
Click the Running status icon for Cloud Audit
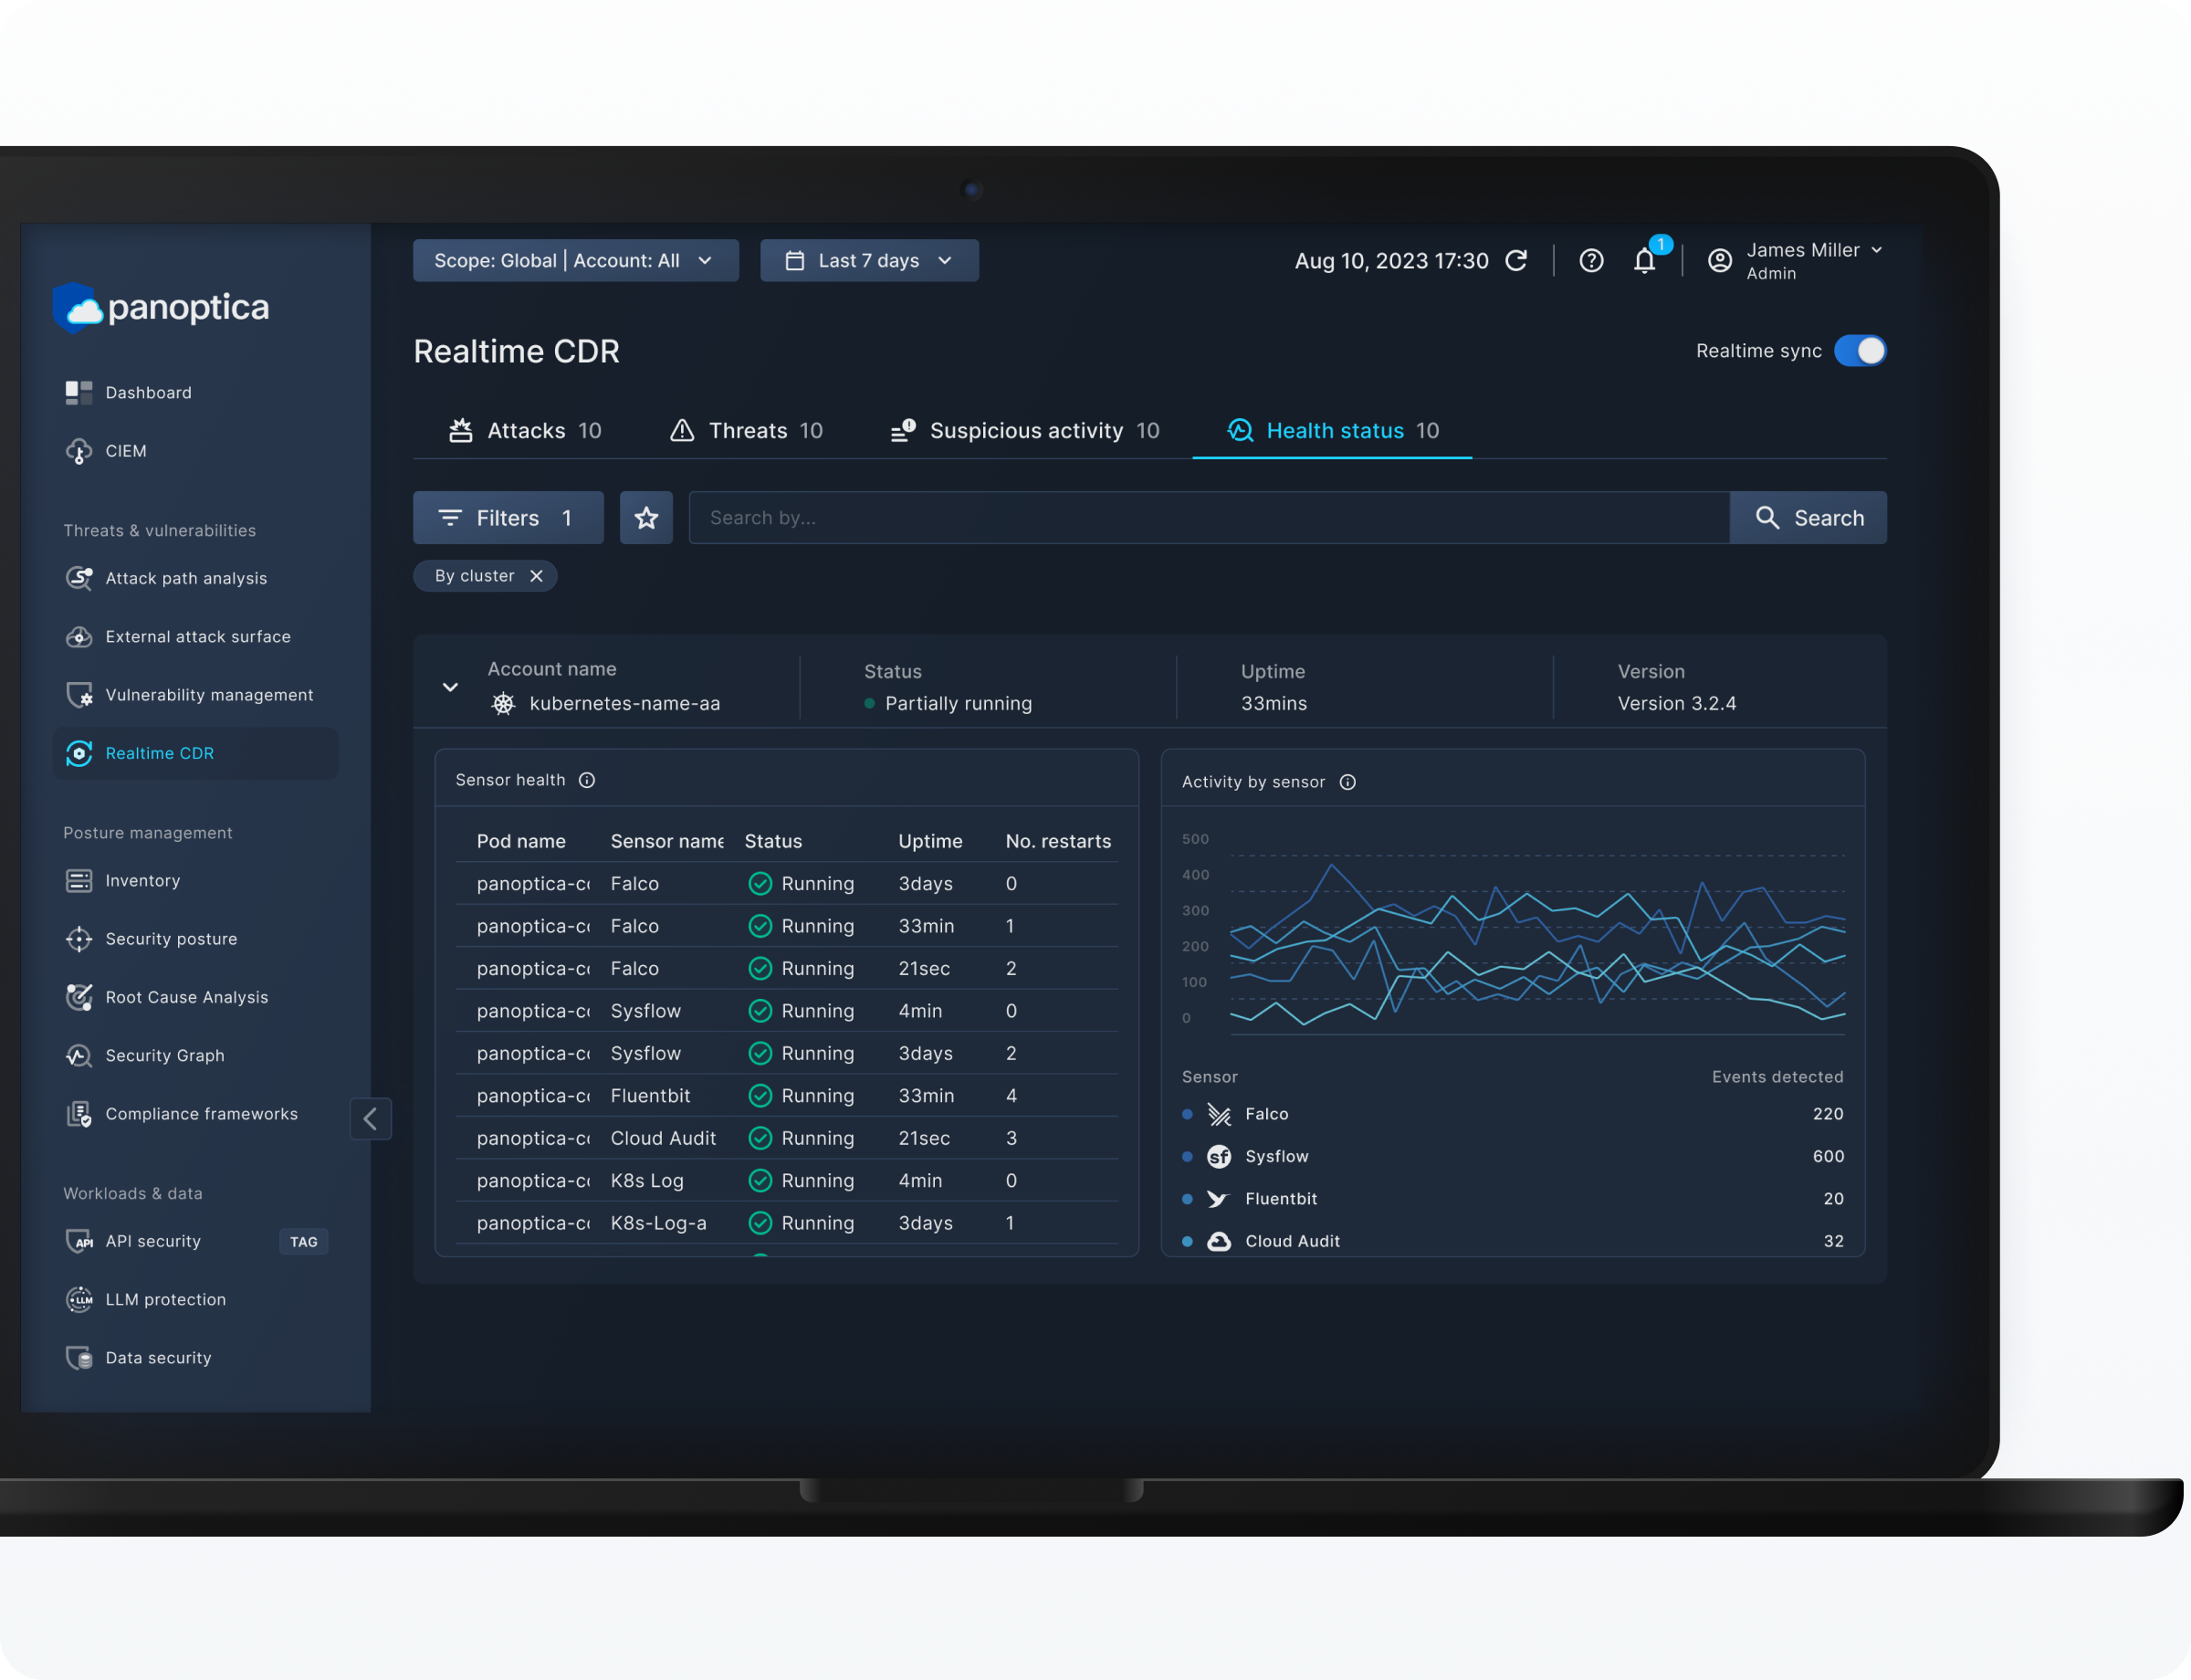click(760, 1138)
